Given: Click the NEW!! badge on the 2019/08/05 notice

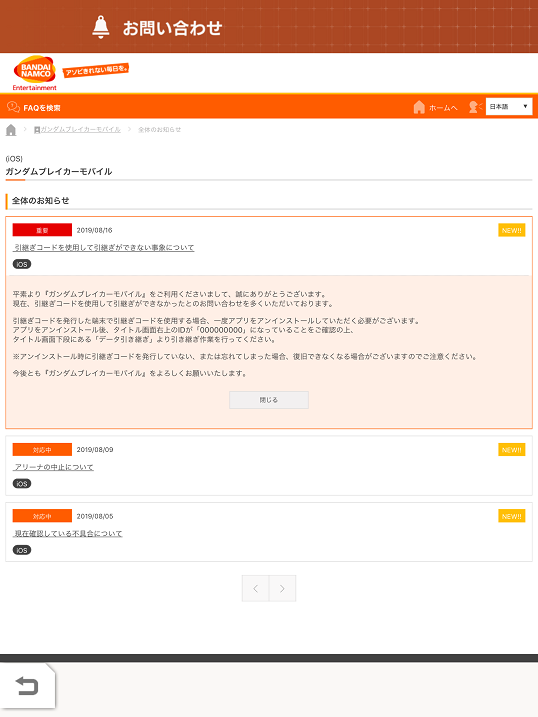Looking at the screenshot, I should click(511, 516).
